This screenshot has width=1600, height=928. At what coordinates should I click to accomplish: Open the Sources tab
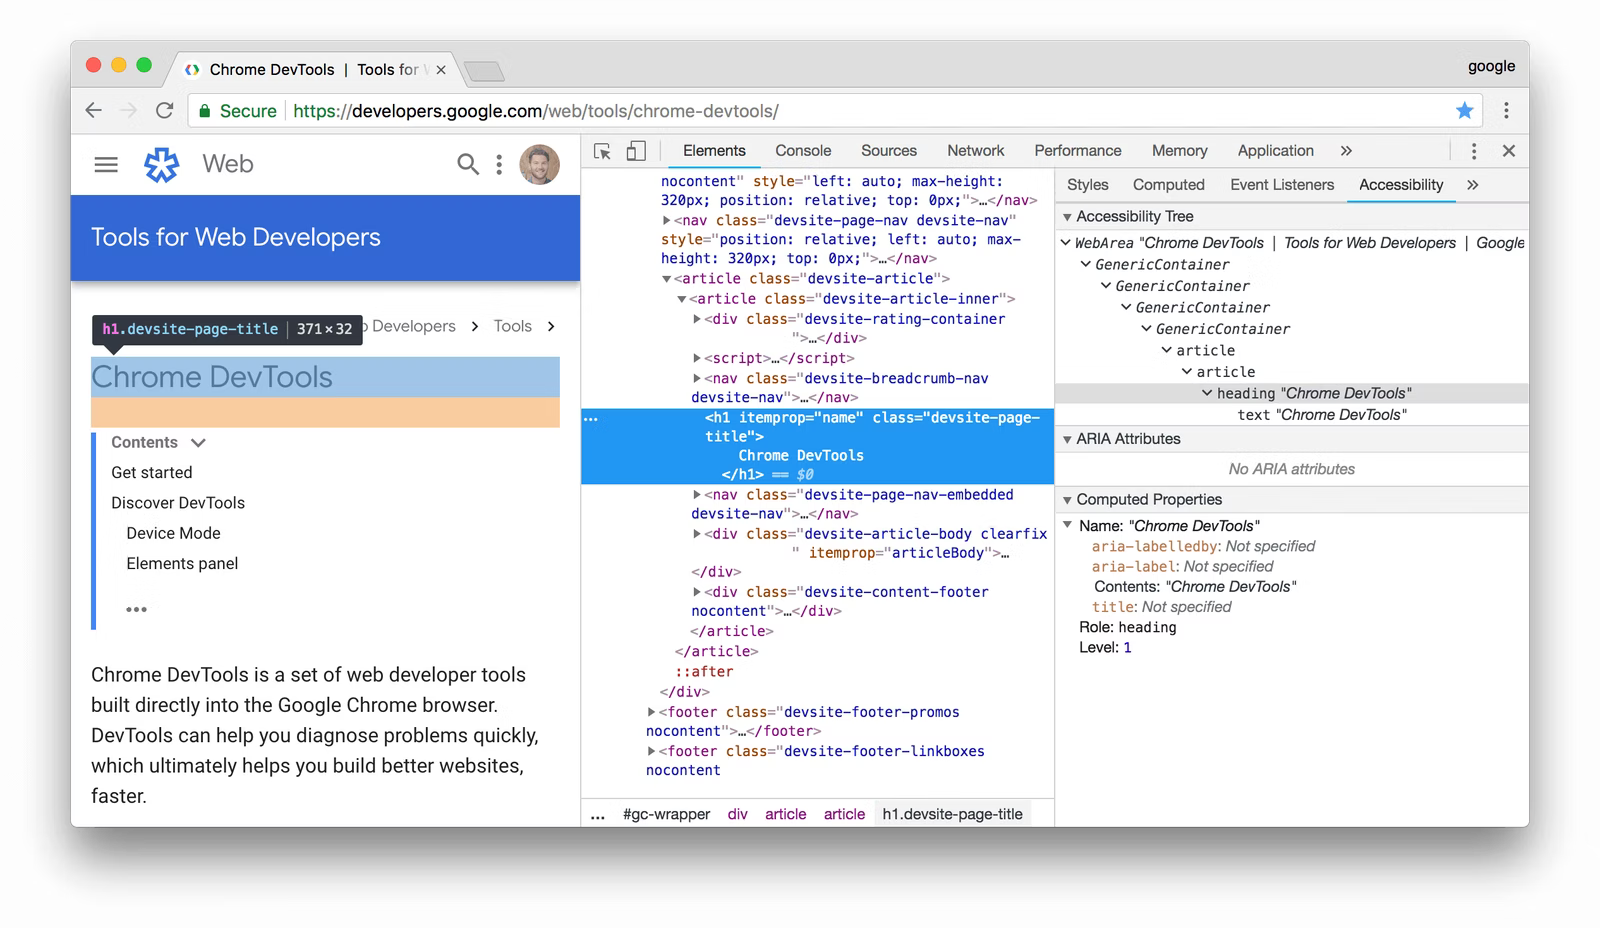tap(889, 151)
